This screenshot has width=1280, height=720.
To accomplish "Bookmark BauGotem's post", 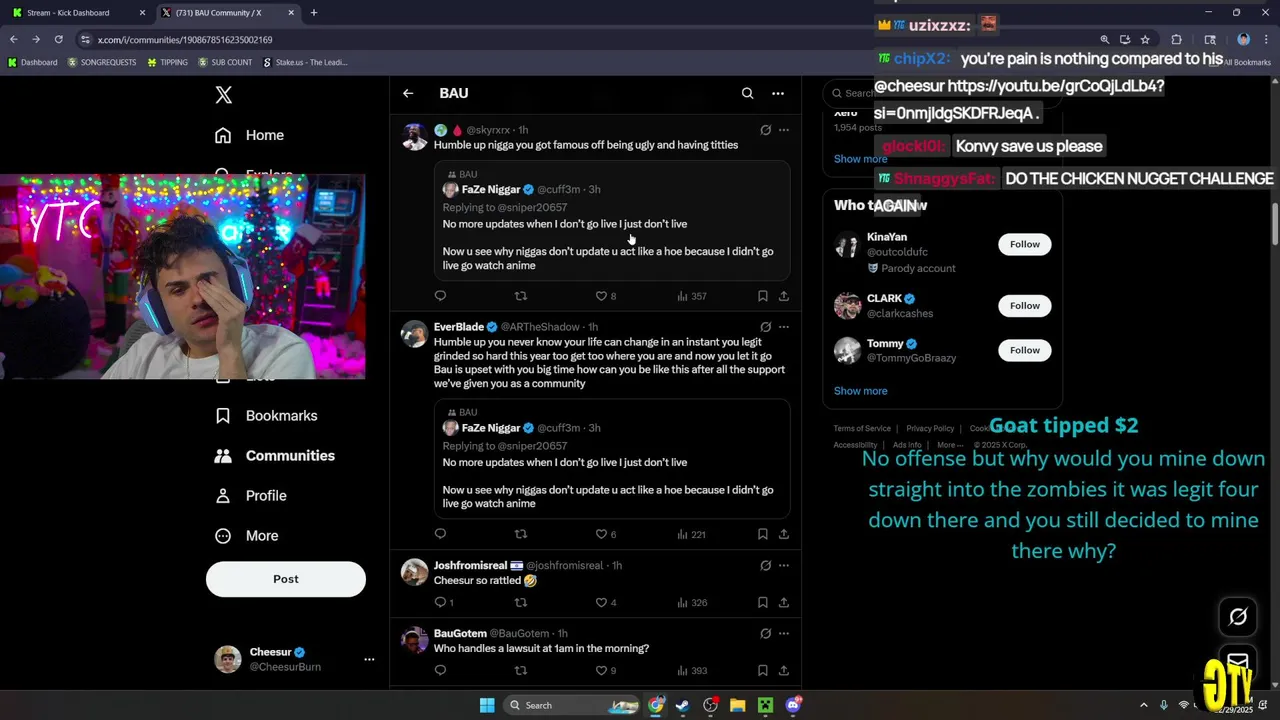I will (x=762, y=670).
